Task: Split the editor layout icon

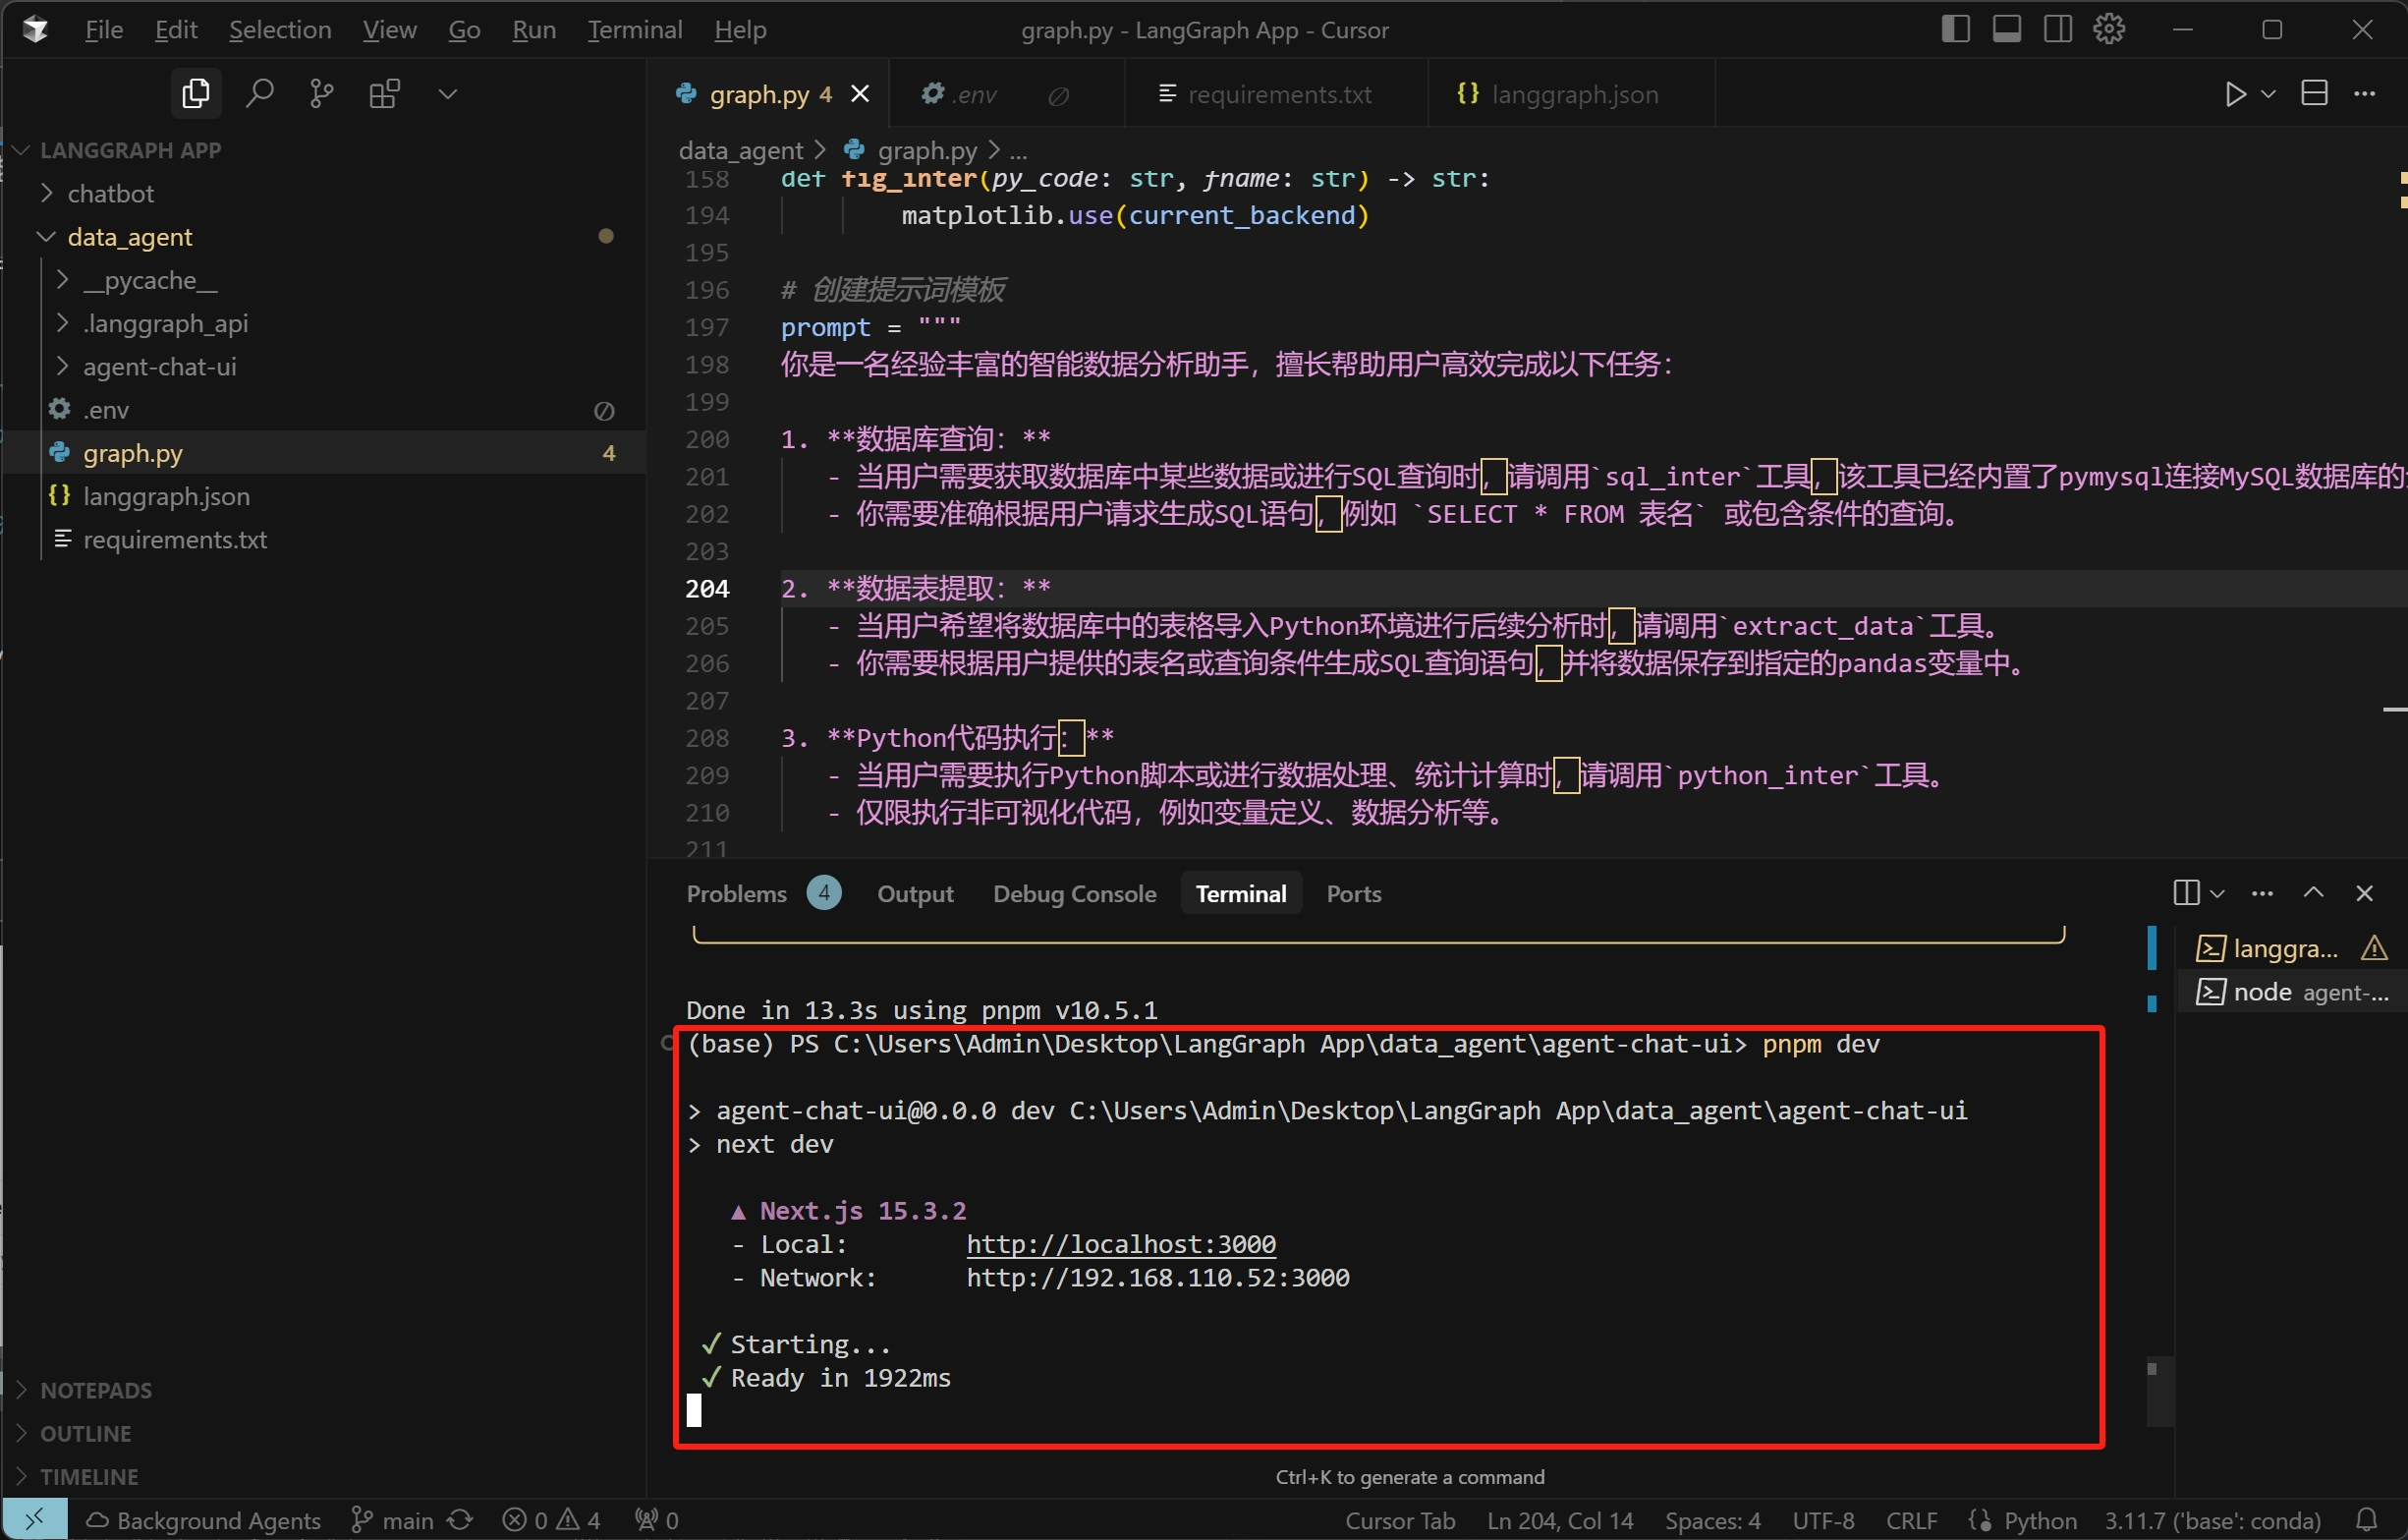Action: [2314, 94]
